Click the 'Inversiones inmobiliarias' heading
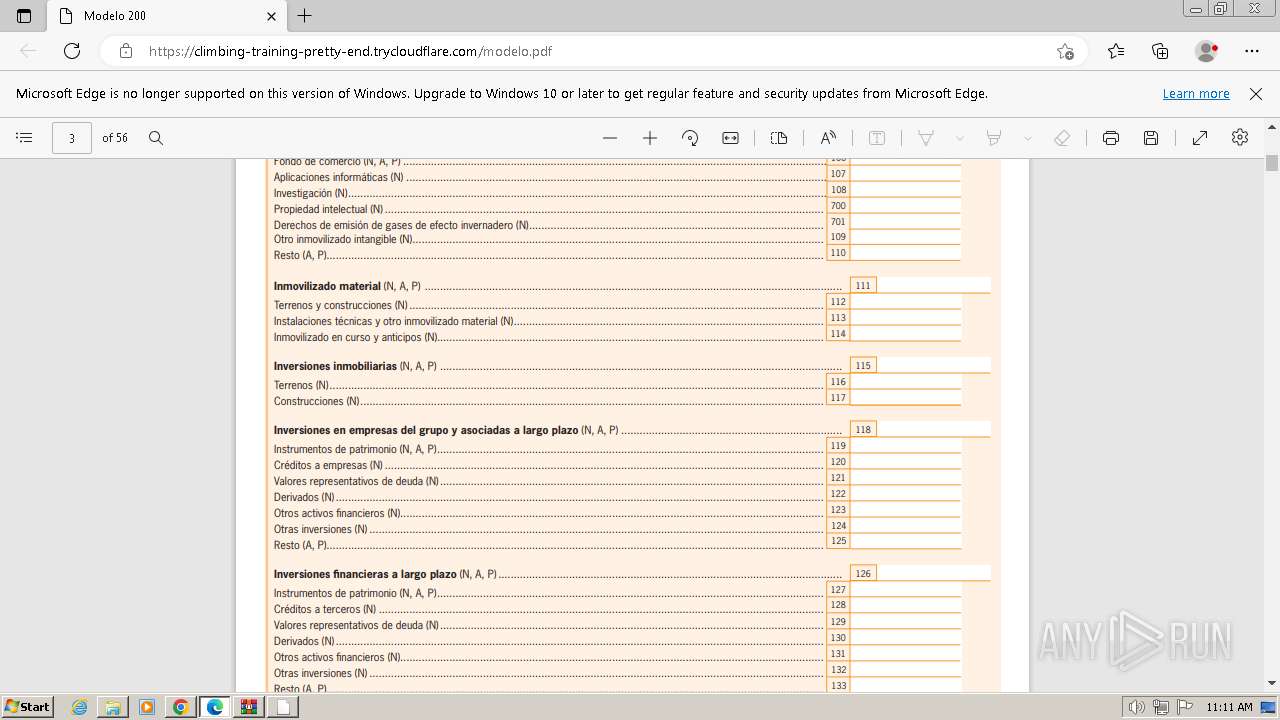The height and width of the screenshot is (720, 1280). tap(335, 366)
